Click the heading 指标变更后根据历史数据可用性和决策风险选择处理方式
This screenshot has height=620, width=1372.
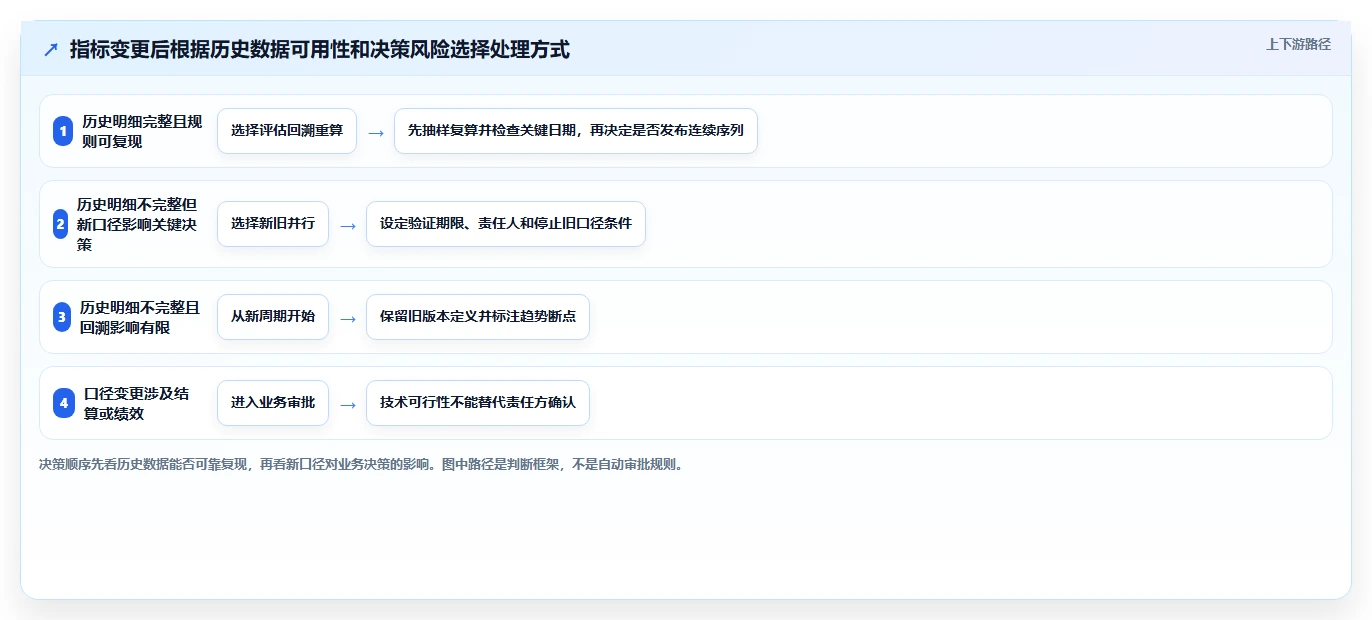point(320,49)
